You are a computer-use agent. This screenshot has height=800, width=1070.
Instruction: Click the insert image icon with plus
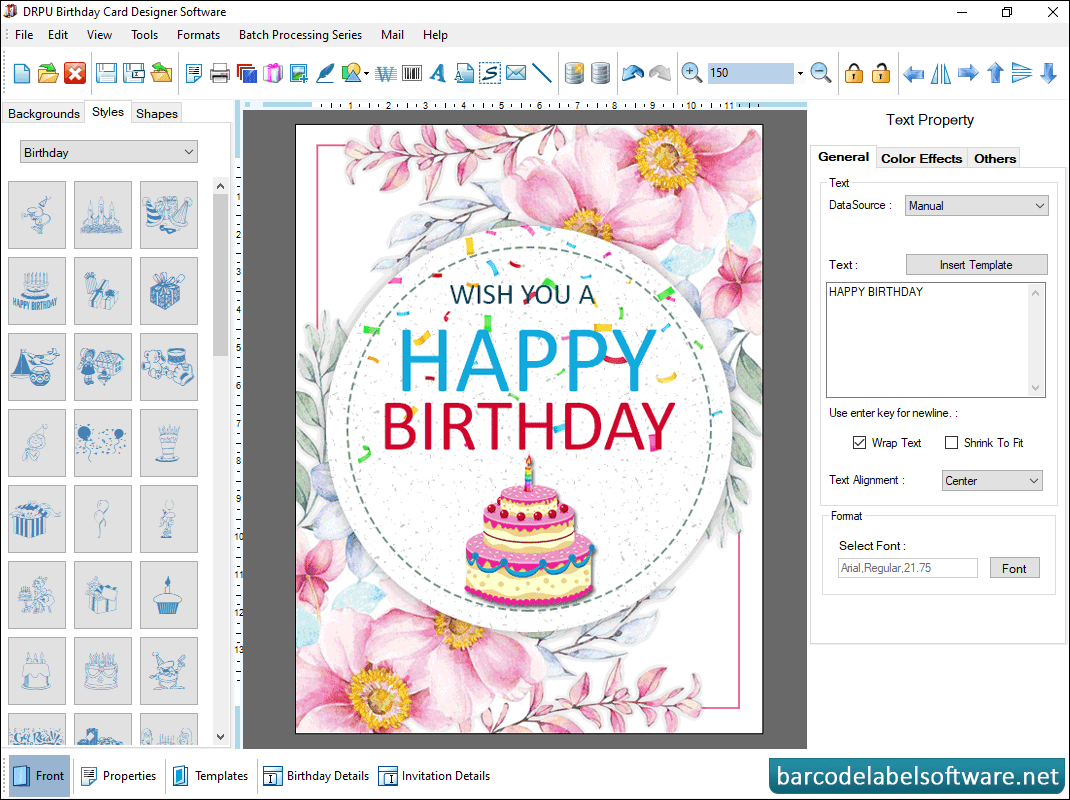299,72
